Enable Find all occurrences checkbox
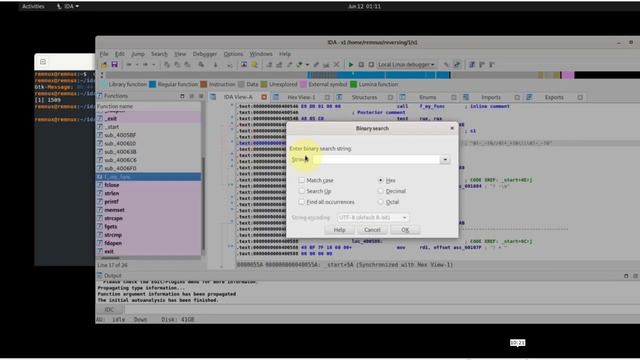 coord(301,202)
